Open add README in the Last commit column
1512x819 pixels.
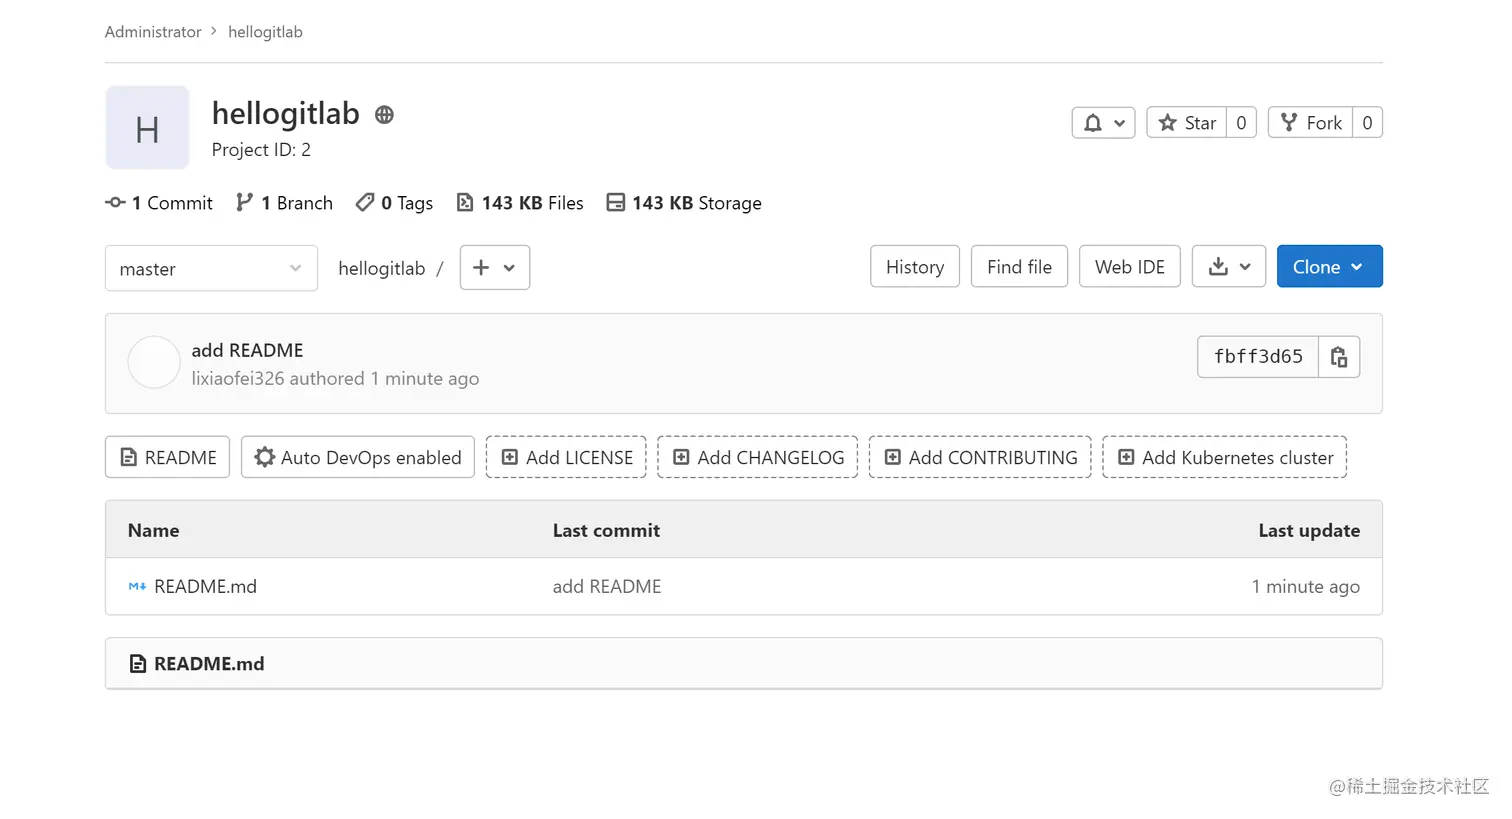click(607, 587)
